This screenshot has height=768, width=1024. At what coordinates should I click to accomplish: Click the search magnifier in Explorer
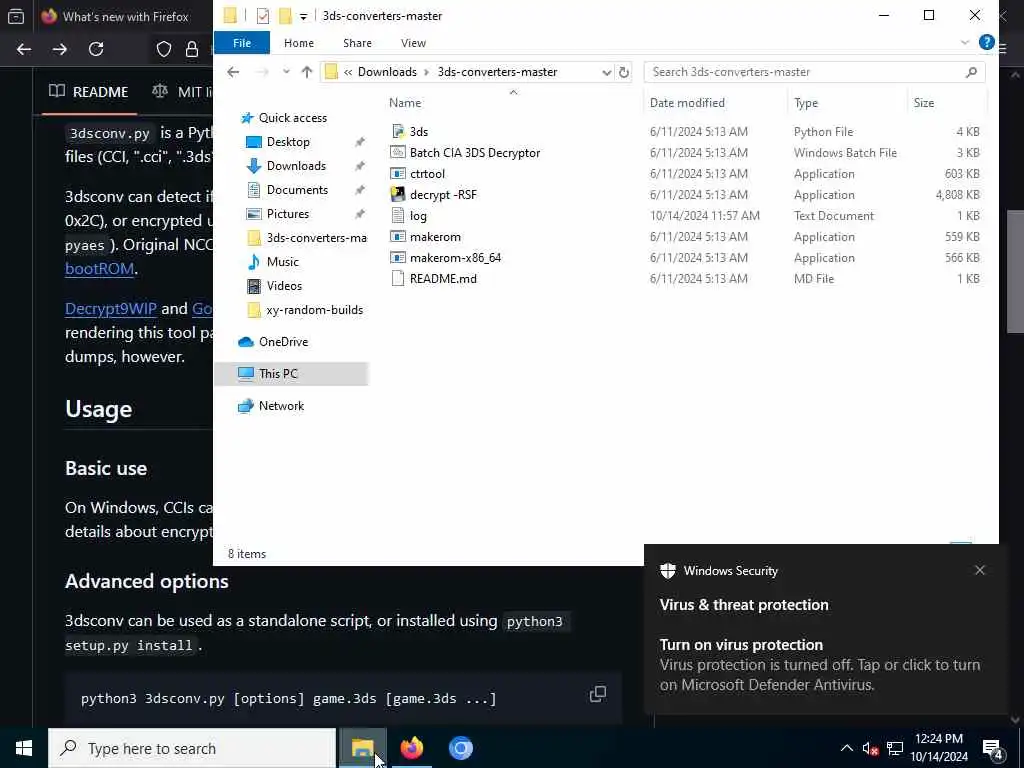[x=971, y=72]
